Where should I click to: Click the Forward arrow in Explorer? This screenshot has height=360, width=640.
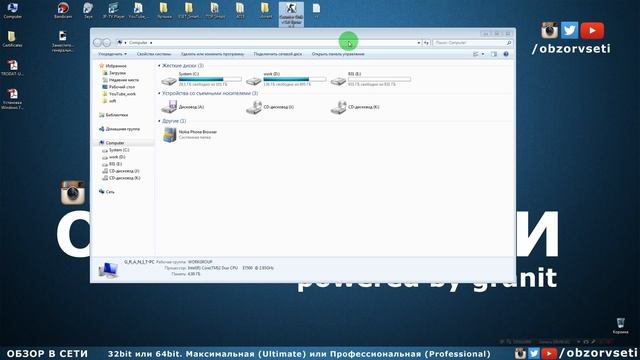click(x=107, y=42)
